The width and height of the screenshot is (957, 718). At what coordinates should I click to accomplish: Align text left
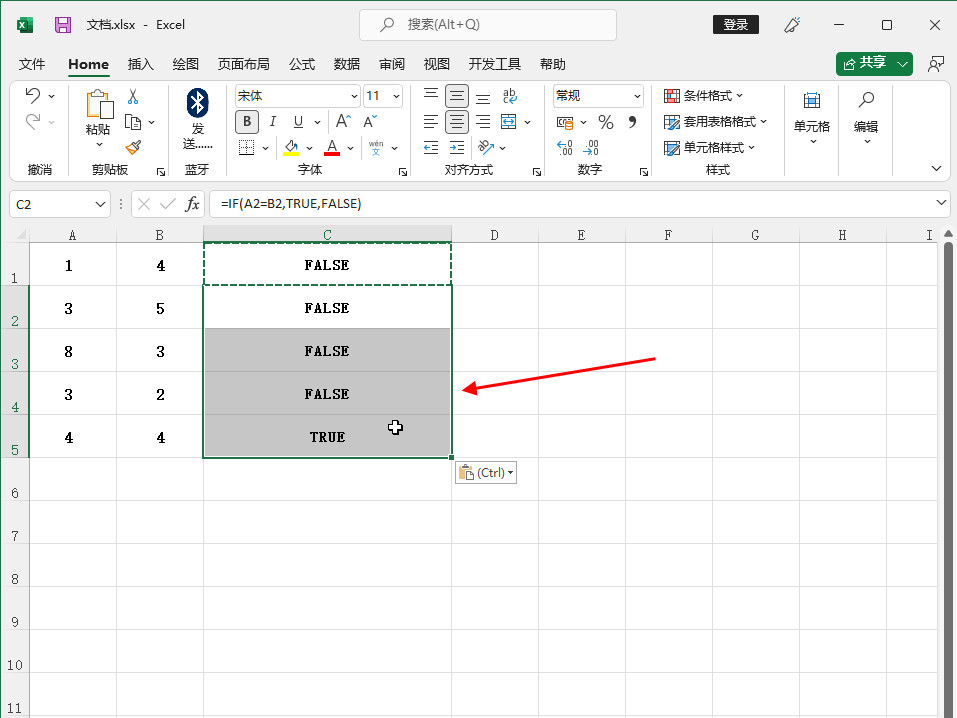[x=431, y=122]
